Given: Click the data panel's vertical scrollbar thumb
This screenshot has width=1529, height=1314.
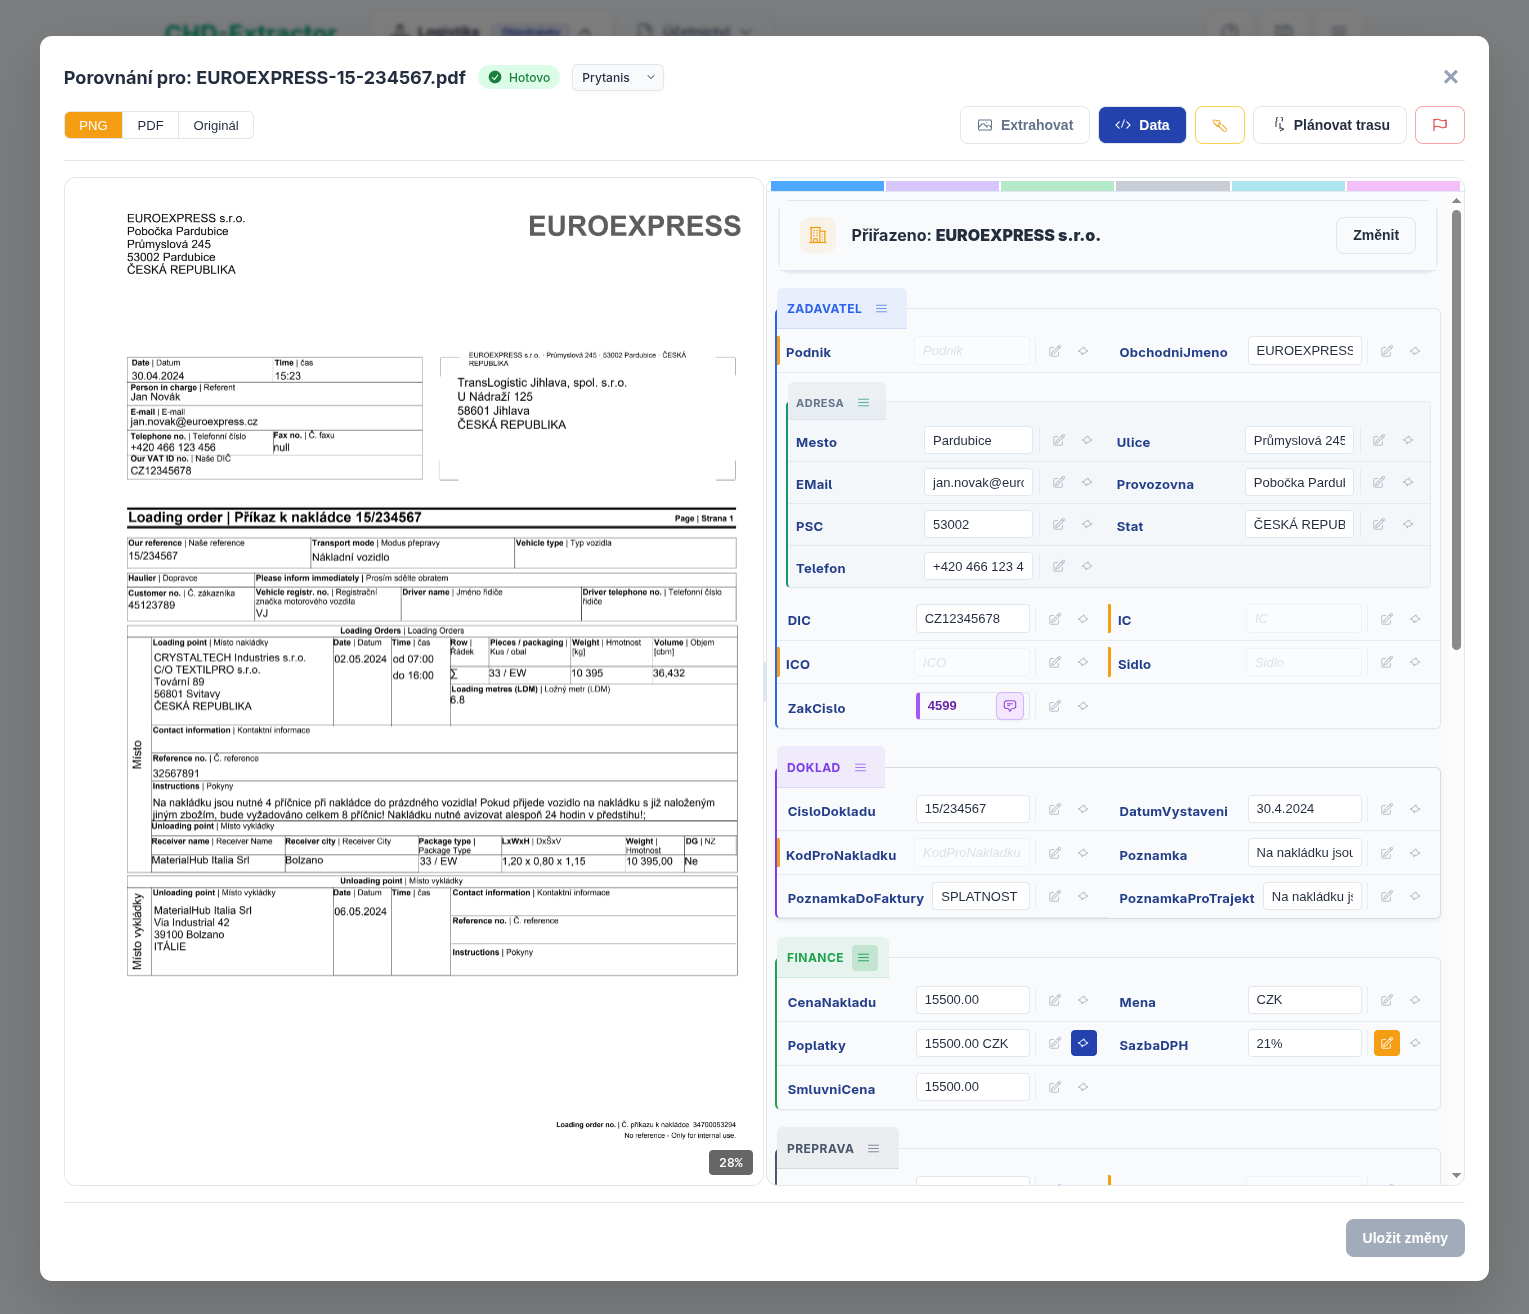Looking at the screenshot, I should tap(1456, 430).
